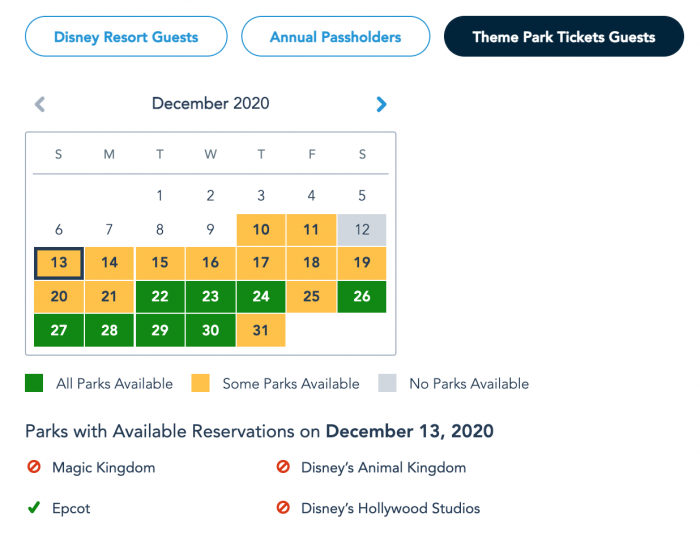Click yellow Some Parks Available legend swatch
The height and width of the screenshot is (537, 700).
pyautogui.click(x=200, y=383)
